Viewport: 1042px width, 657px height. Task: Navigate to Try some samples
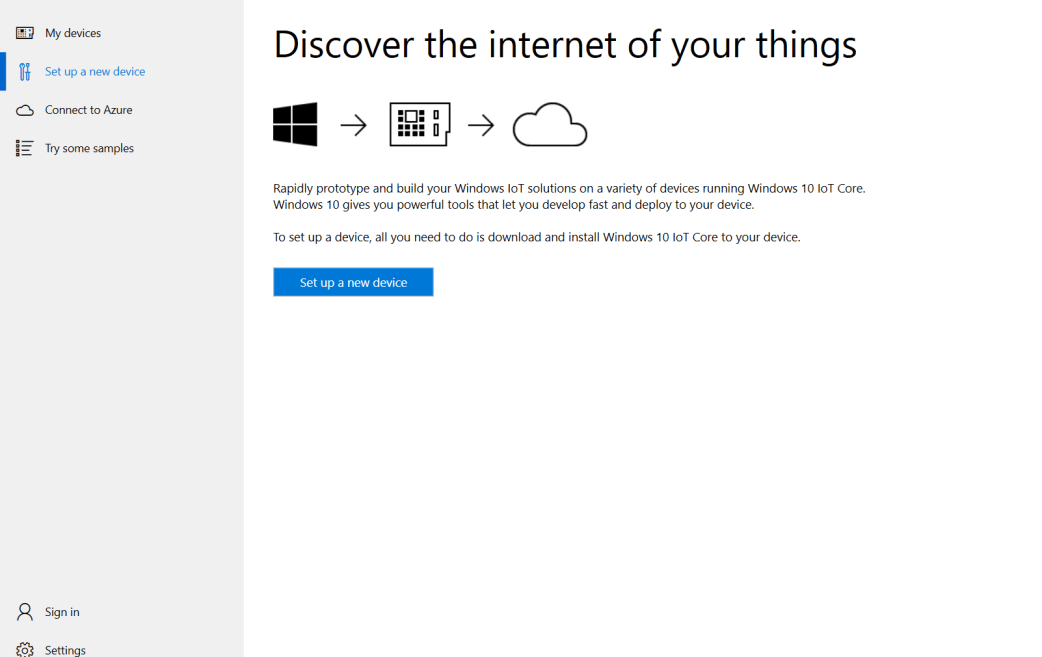tap(89, 147)
